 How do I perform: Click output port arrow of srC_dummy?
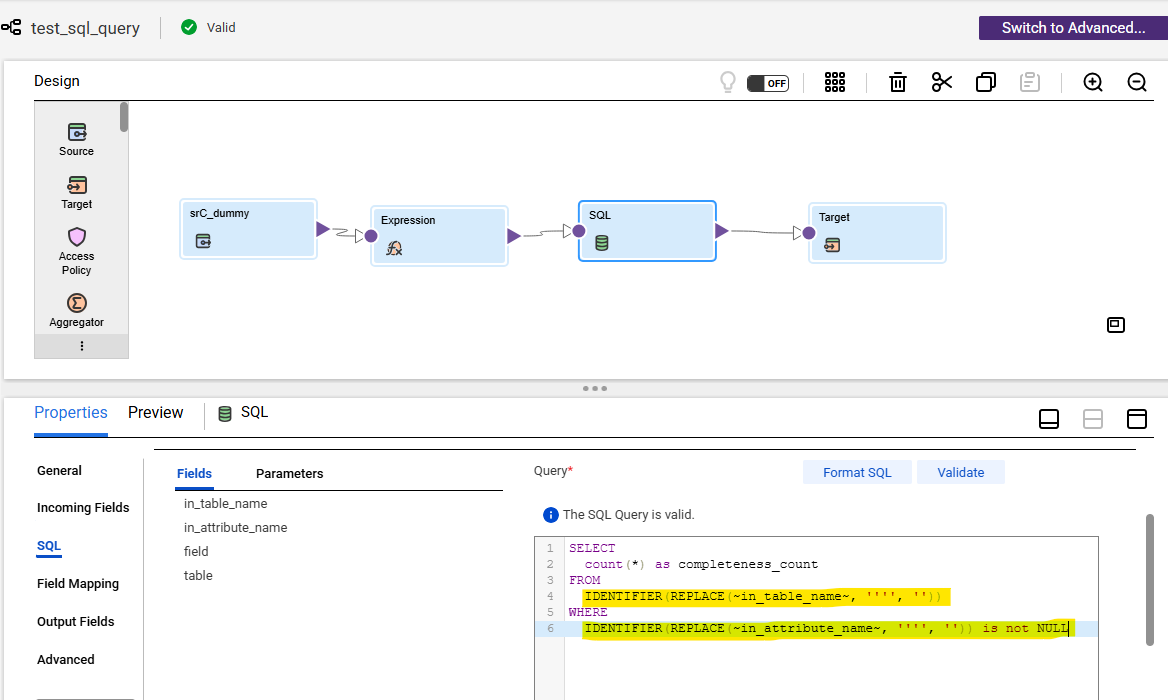pyautogui.click(x=323, y=229)
